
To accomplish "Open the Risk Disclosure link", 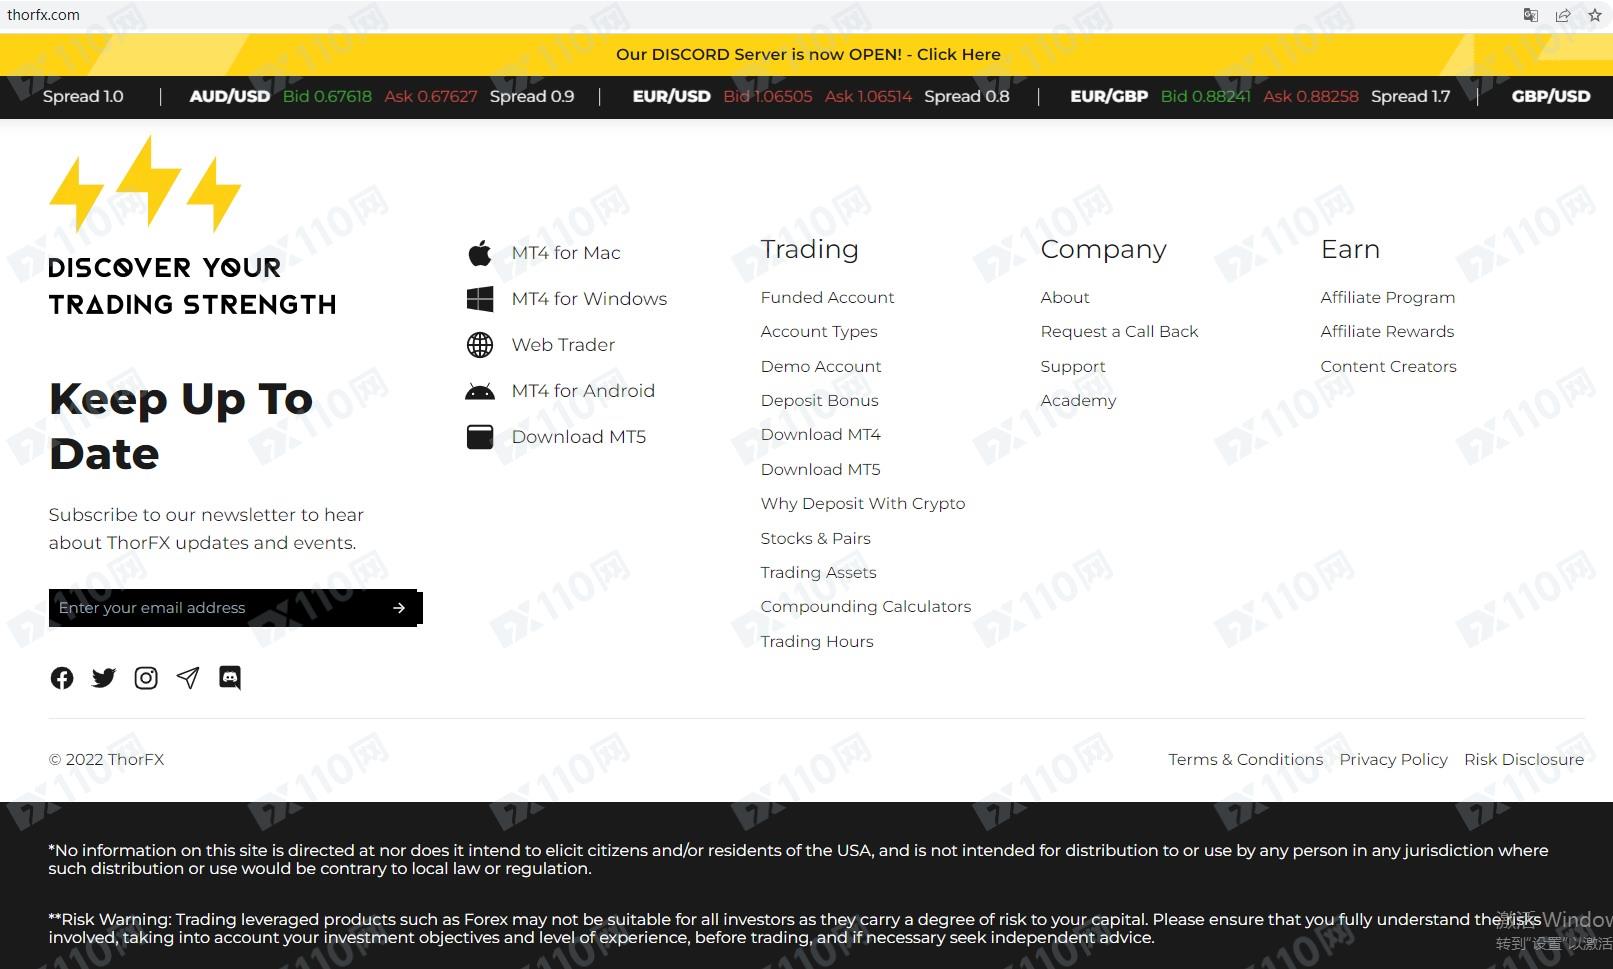I will coord(1523,759).
